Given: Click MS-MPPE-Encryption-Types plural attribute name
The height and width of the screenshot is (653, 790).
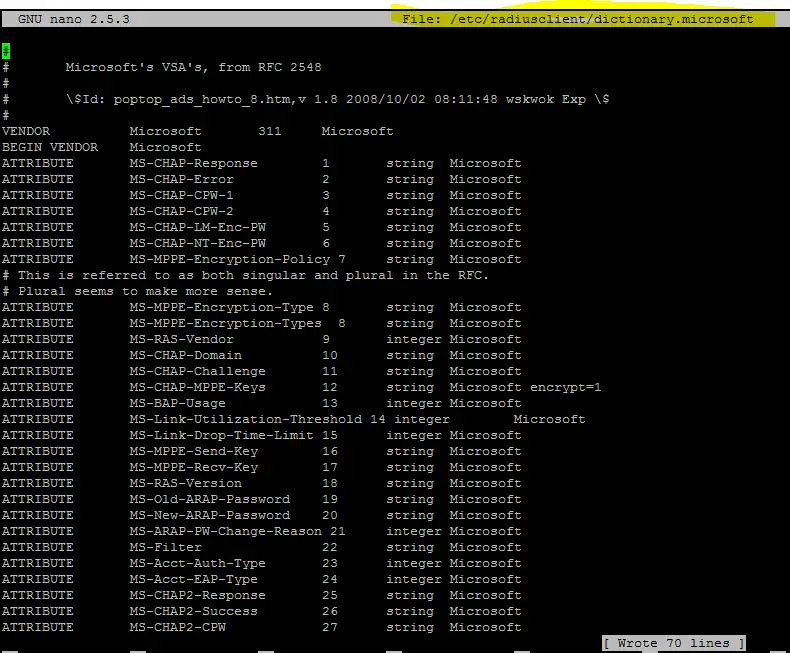Looking at the screenshot, I should [x=226, y=323].
